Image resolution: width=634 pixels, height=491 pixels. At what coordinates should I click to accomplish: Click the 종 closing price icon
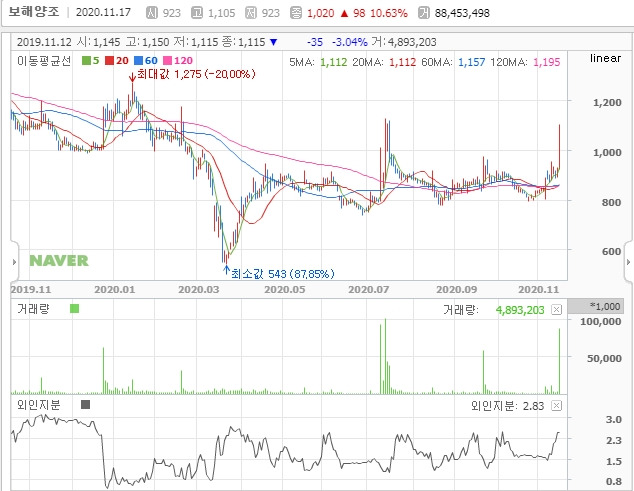tap(296, 13)
